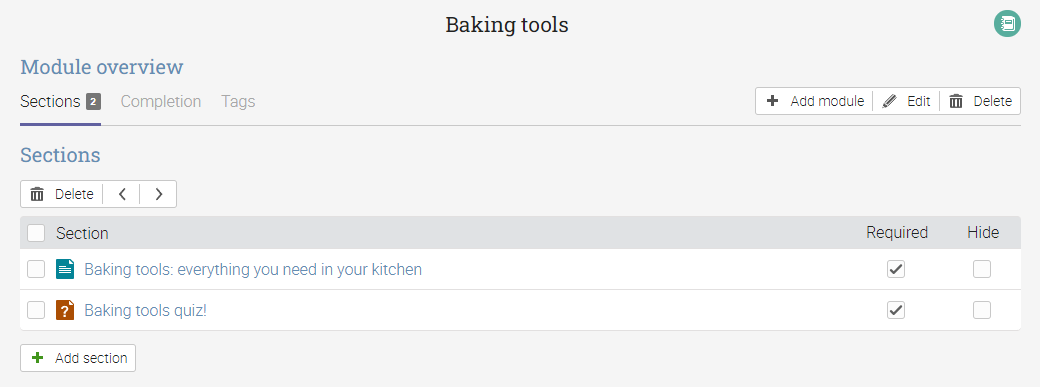Select all sections with the header checkbox

36,233
